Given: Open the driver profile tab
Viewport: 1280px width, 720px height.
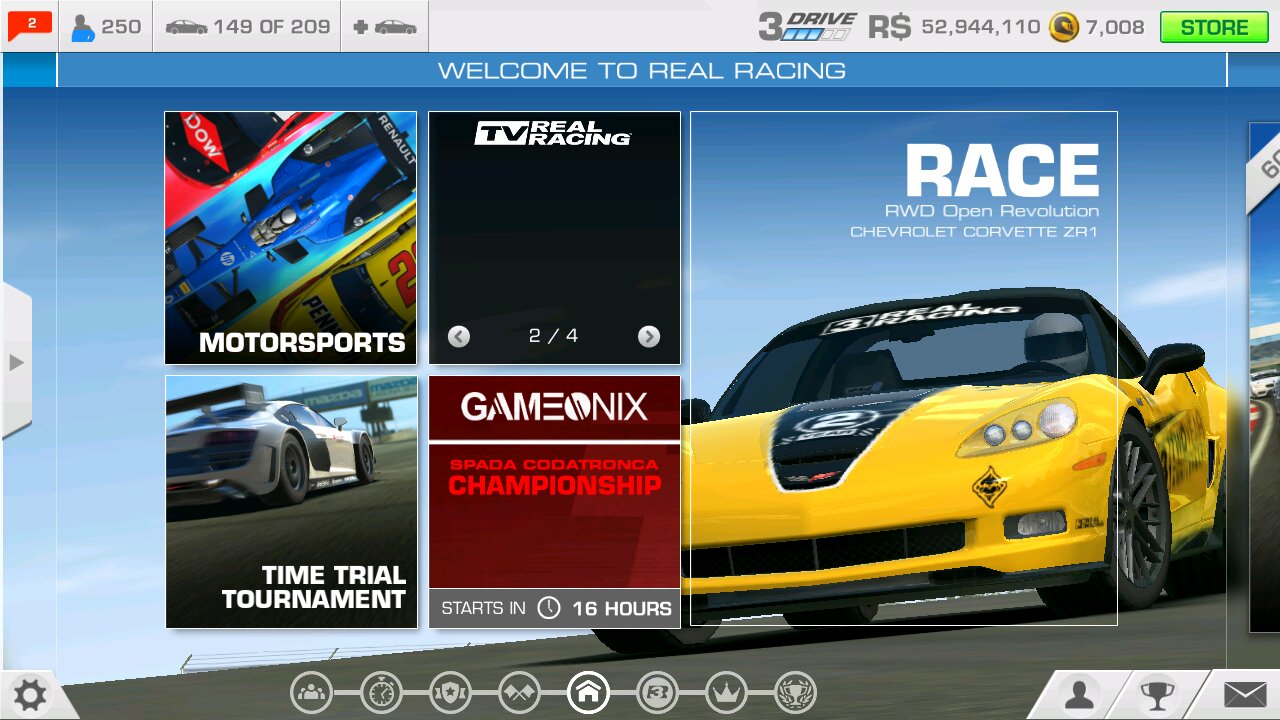Looking at the screenshot, I should point(1079,695).
